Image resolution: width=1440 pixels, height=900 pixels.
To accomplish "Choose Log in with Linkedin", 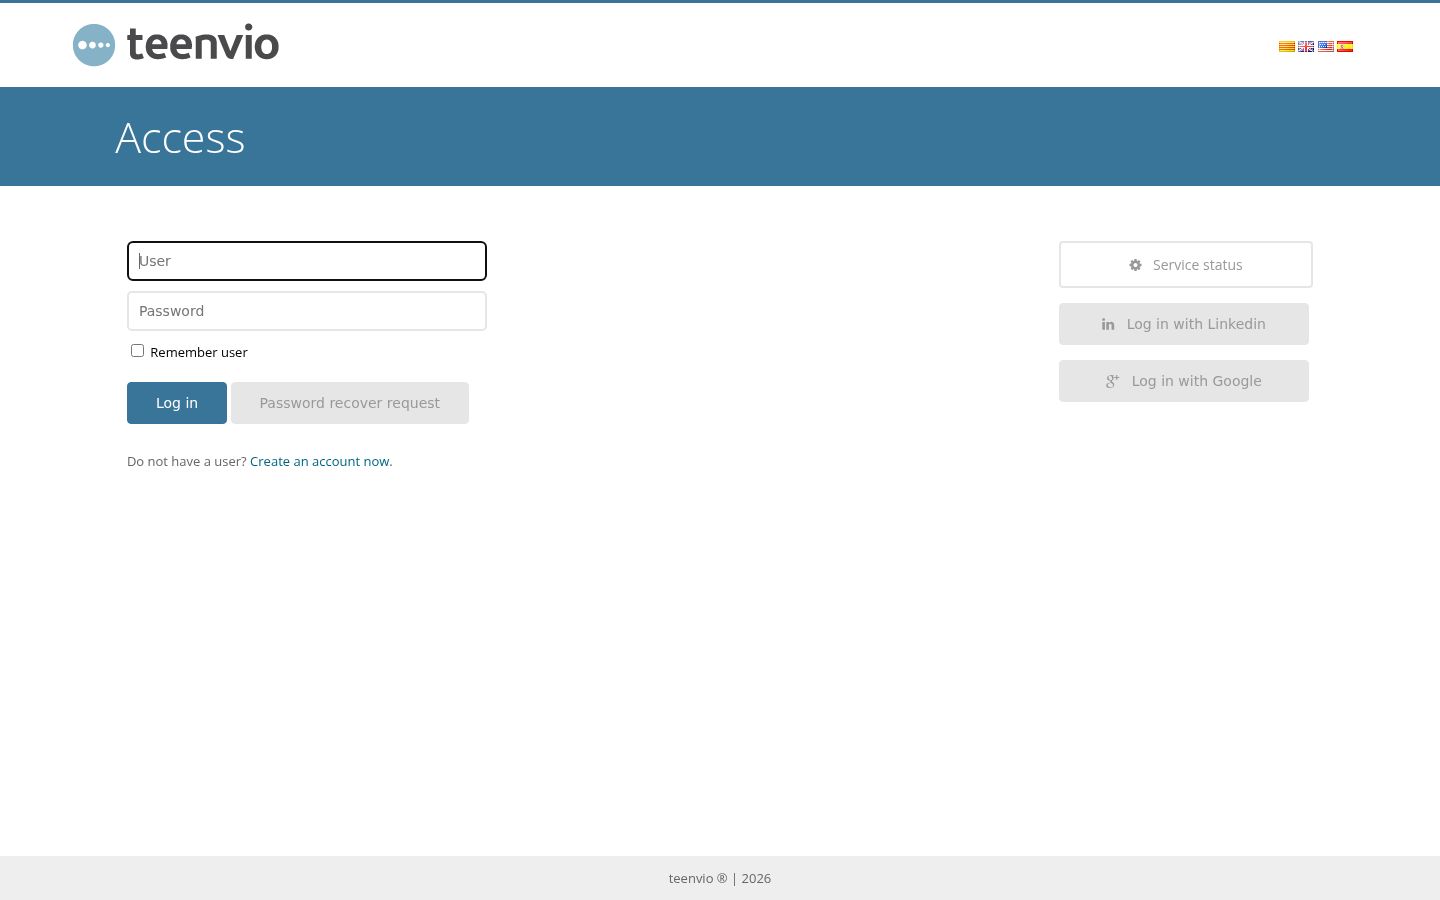I will coord(1184,324).
